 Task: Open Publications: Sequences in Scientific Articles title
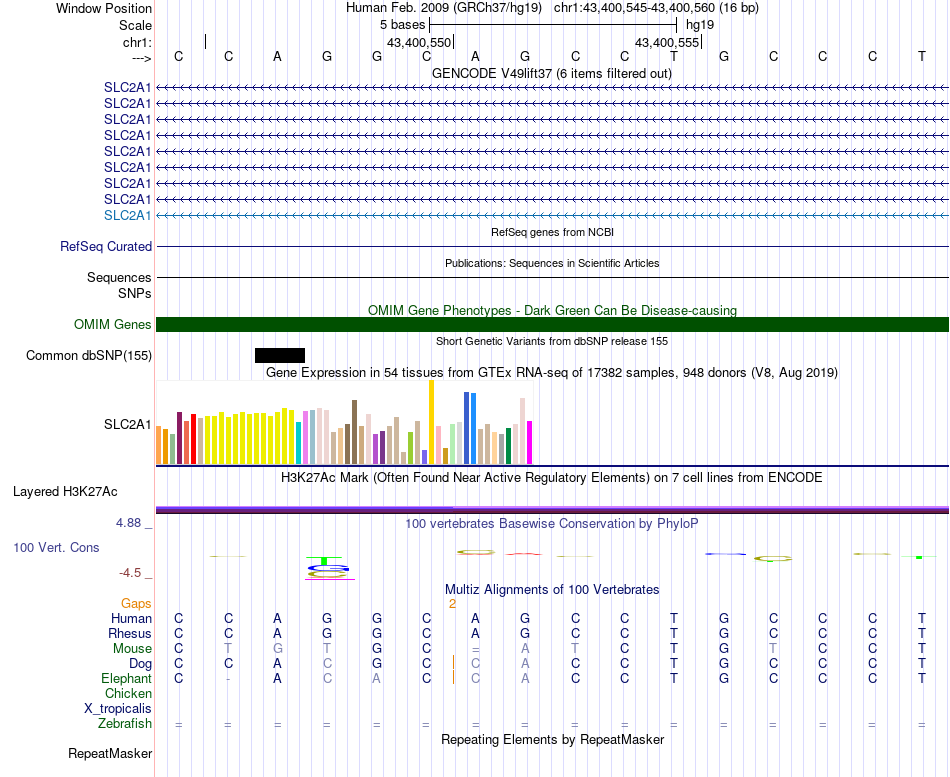552,263
